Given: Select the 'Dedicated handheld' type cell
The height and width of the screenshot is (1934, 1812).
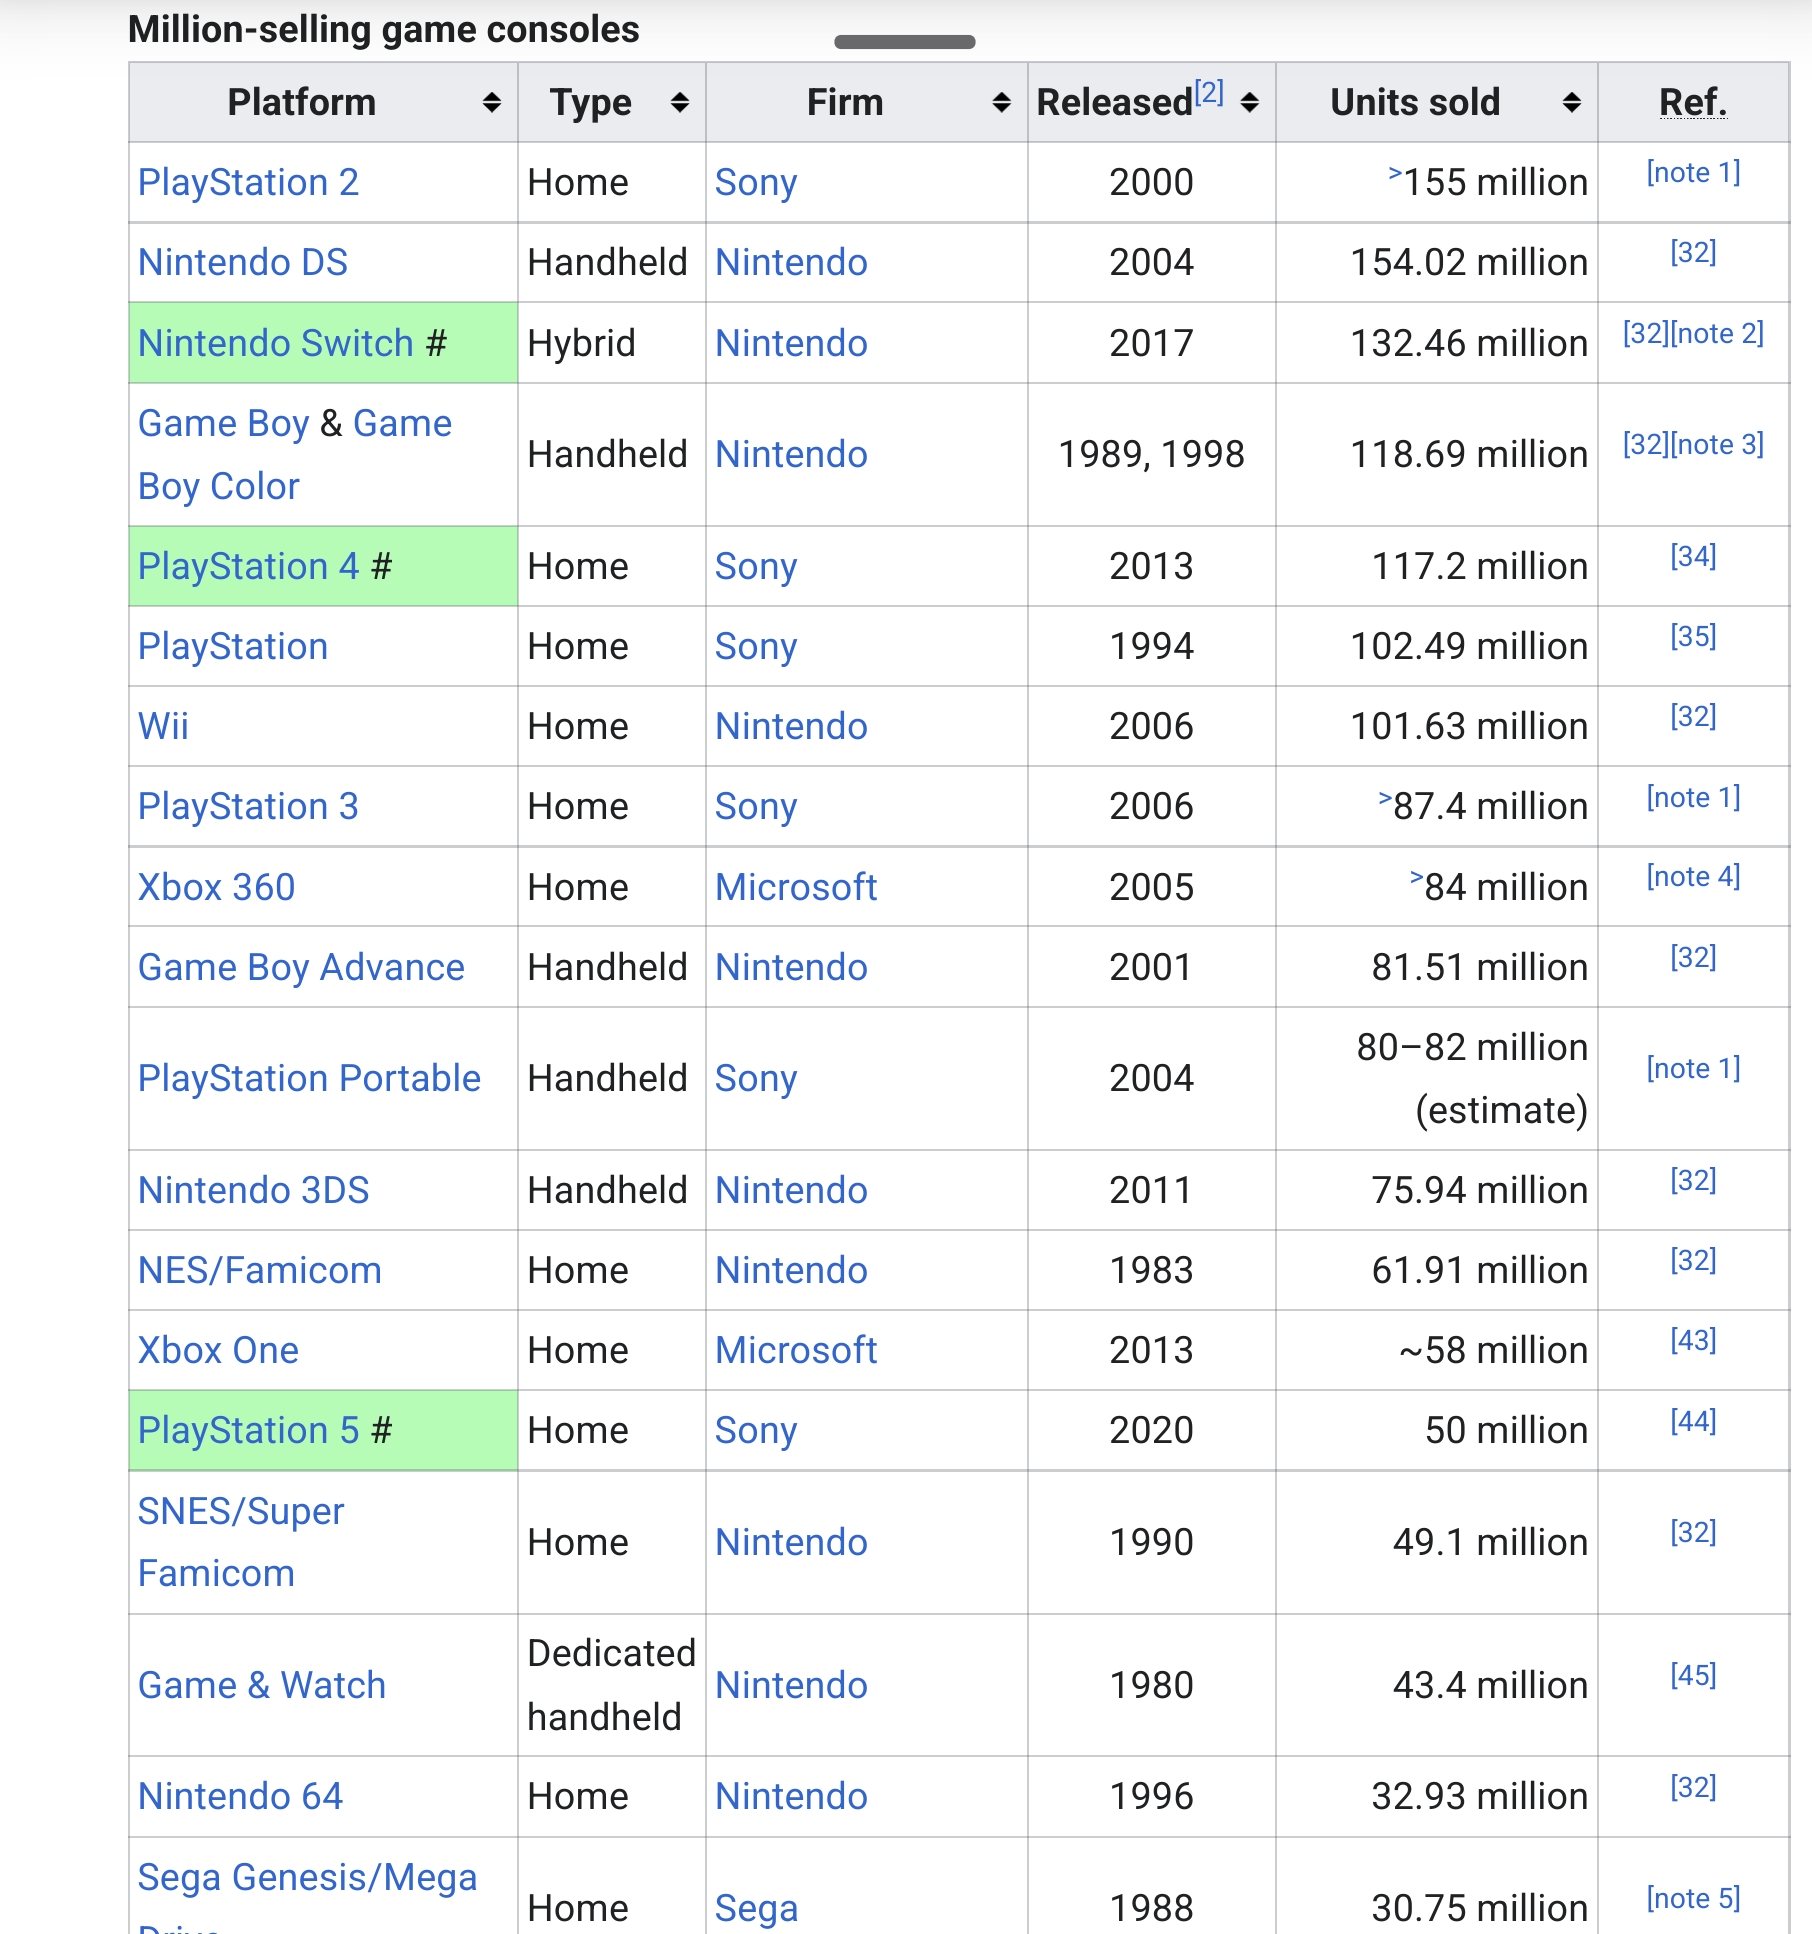Looking at the screenshot, I should coord(611,1685).
